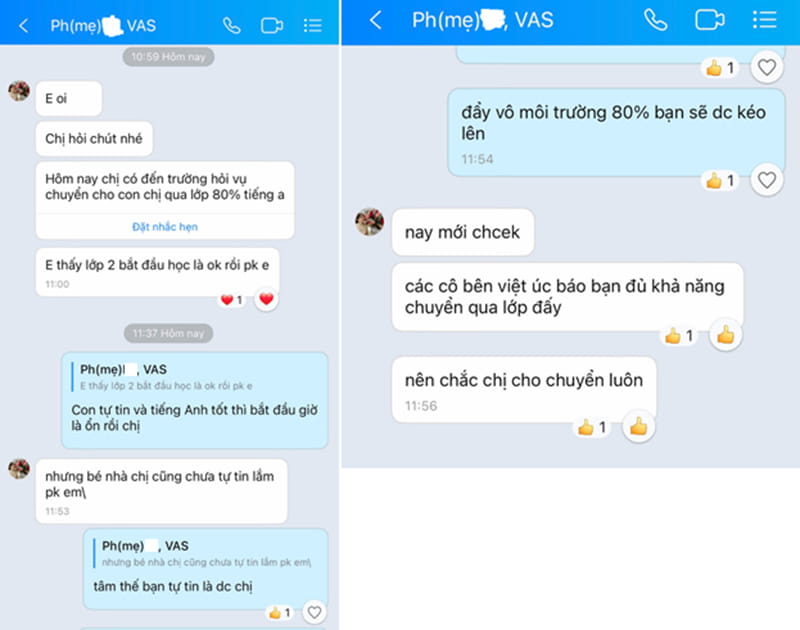The image size is (800, 630).
Task: Toggle thumbs-up on 'các cô bên việt úc' message
Action: (725, 335)
